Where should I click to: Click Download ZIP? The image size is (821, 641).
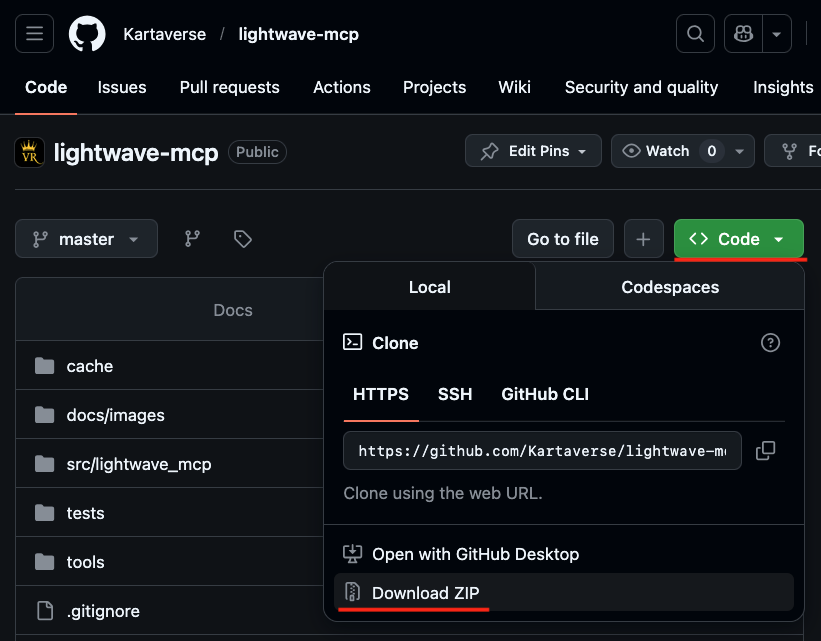(564, 592)
